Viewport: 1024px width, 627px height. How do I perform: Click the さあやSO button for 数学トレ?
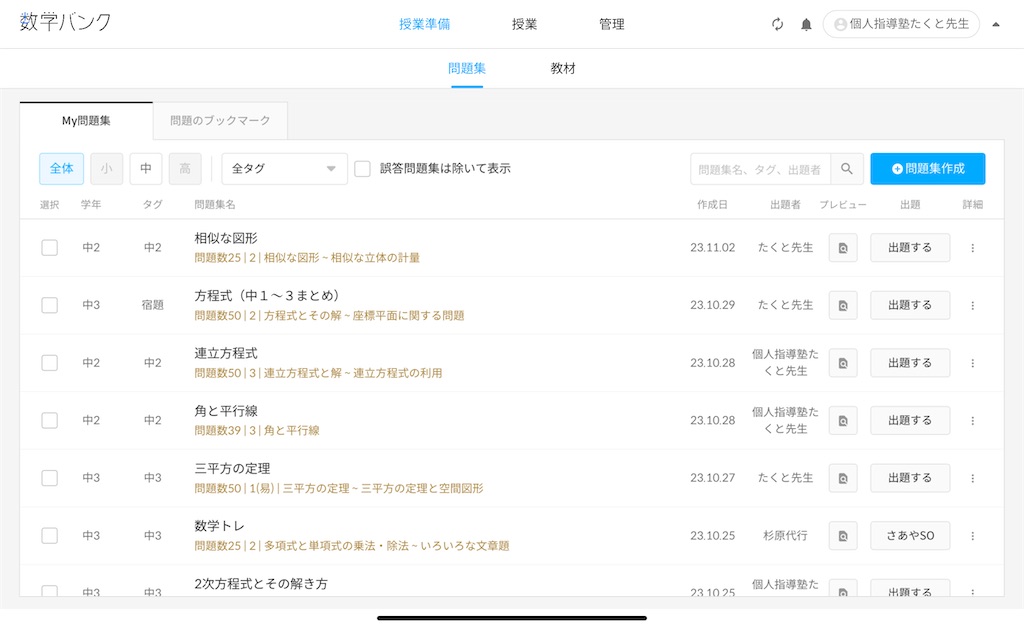point(910,536)
